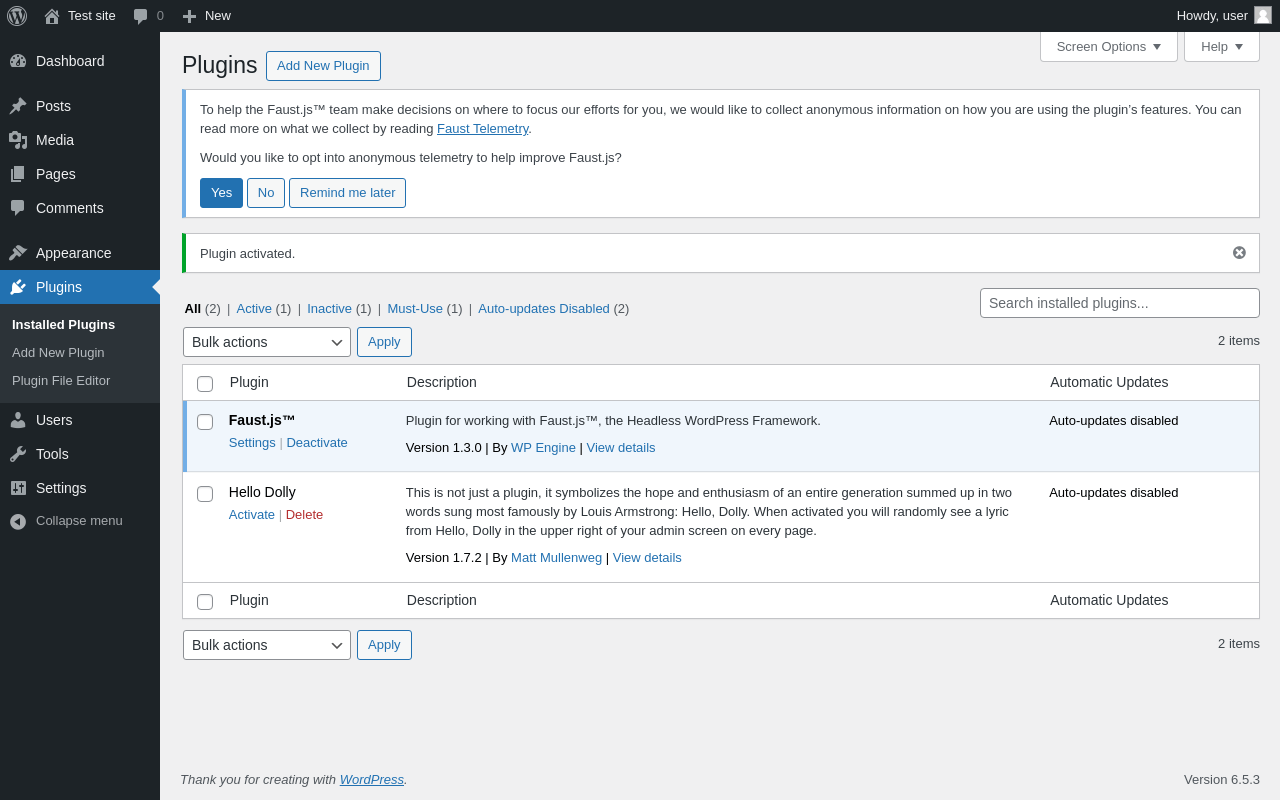Click Yes to opt into telemetry
This screenshot has height=800, width=1280.
(x=221, y=193)
